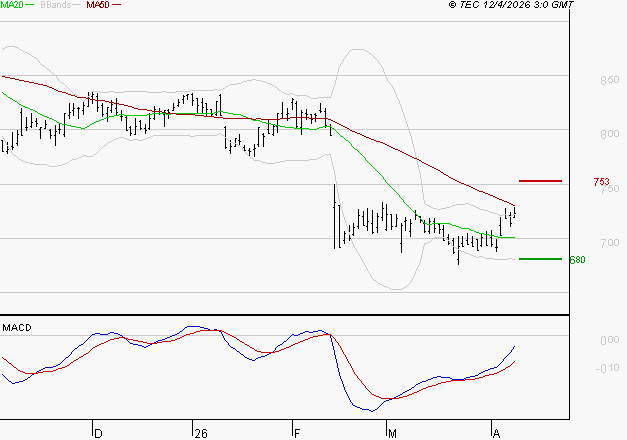Click the D month marker
This screenshot has width=627, height=440.
tap(98, 434)
